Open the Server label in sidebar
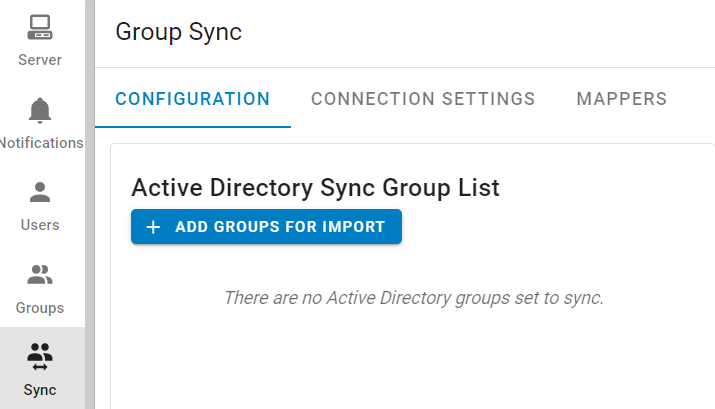The width and height of the screenshot is (715, 409). click(x=40, y=60)
